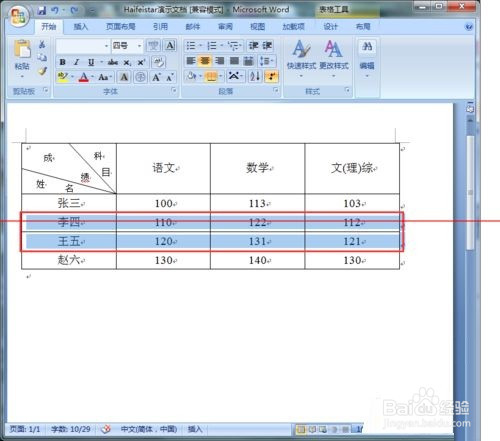
Task: Redo action in quick access toolbar
Action: point(74,10)
